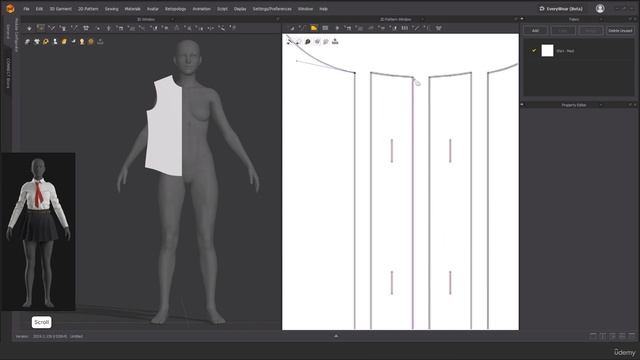Click the yellow folded-pattern display icon in 3D window
Screen dimensions: 640x360
click(64, 42)
